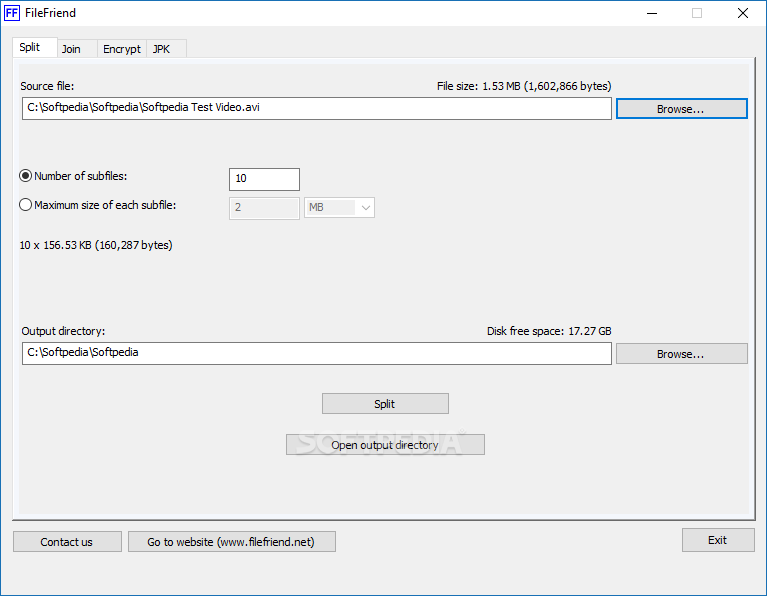767x596 pixels.
Task: Browse for the source file
Action: (681, 109)
